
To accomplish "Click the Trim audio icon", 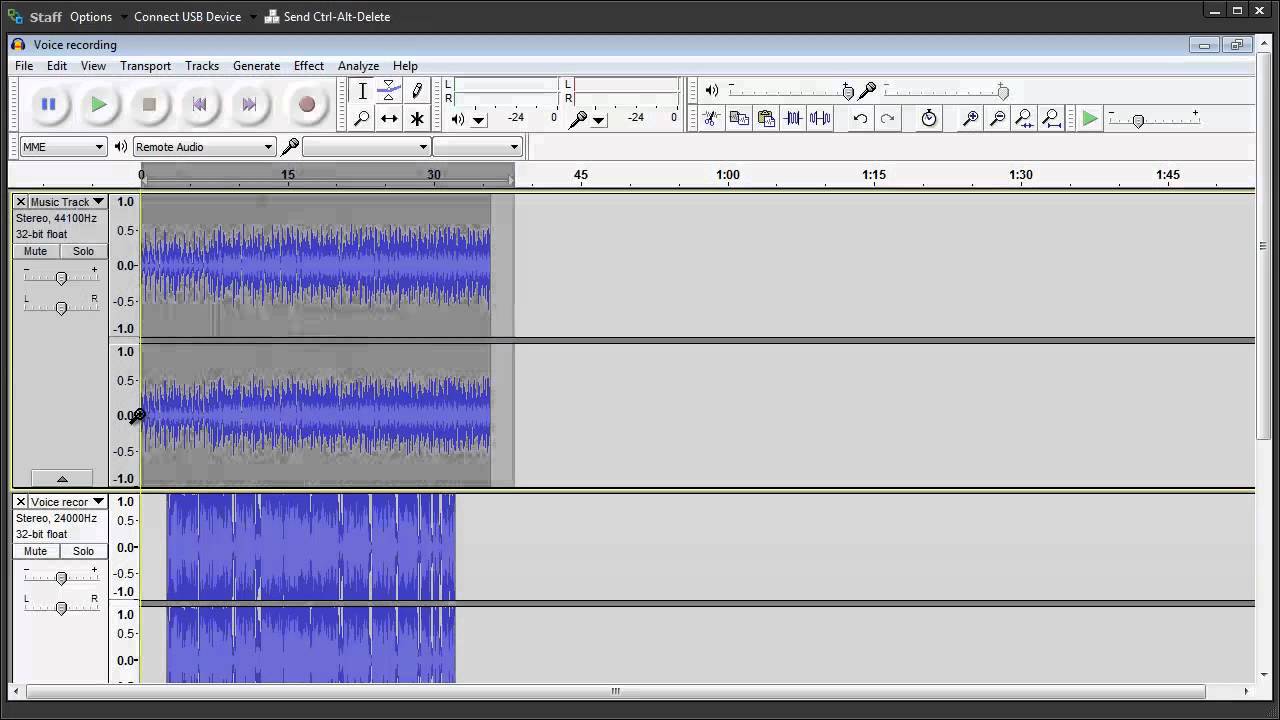I will point(793,118).
